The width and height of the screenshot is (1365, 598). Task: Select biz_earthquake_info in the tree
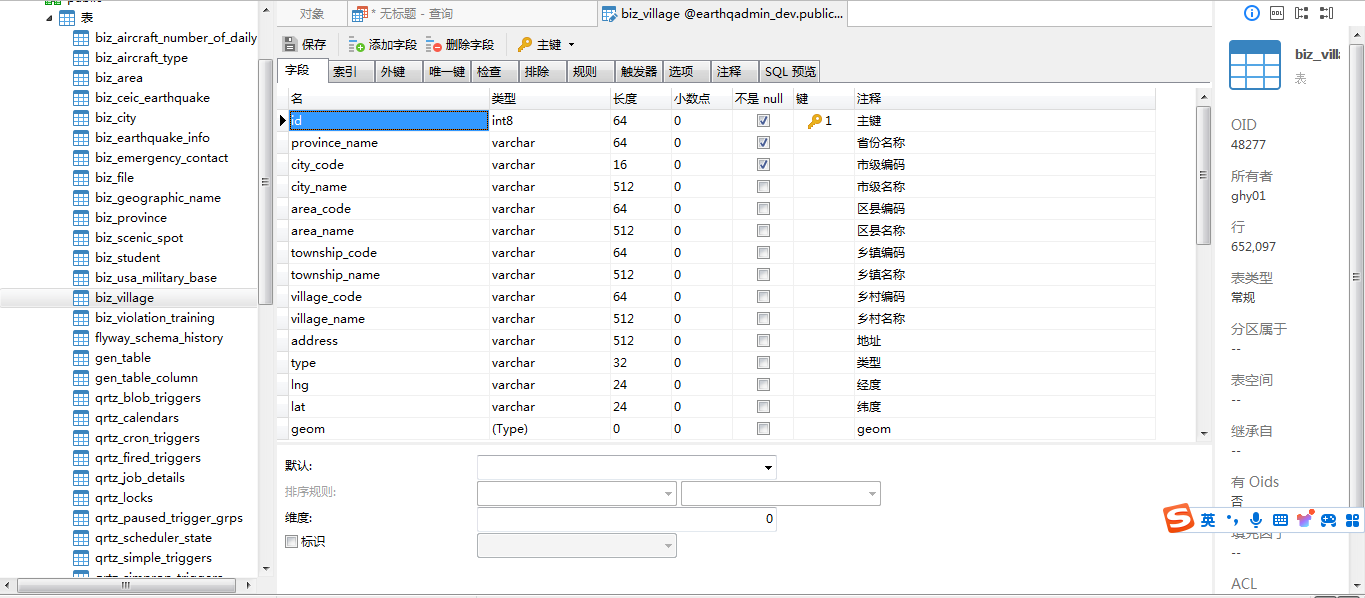pos(152,138)
